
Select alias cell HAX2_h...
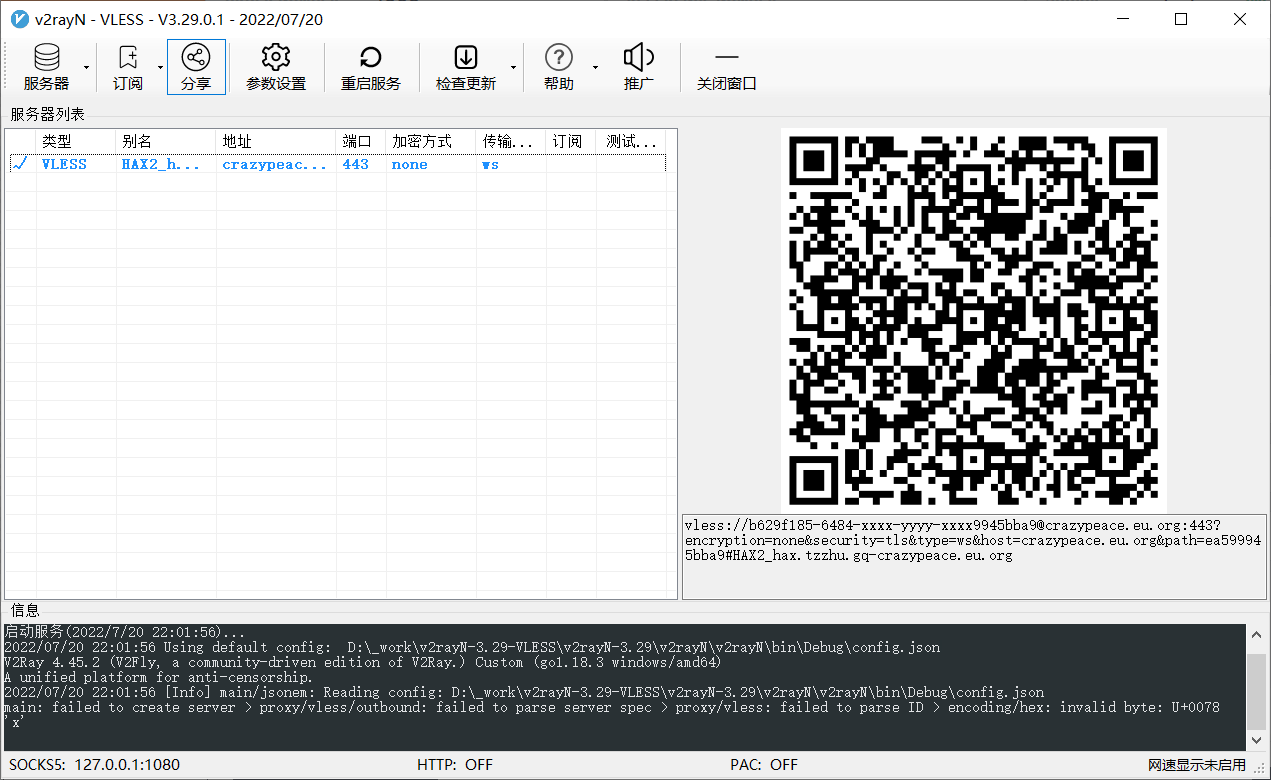(161, 164)
